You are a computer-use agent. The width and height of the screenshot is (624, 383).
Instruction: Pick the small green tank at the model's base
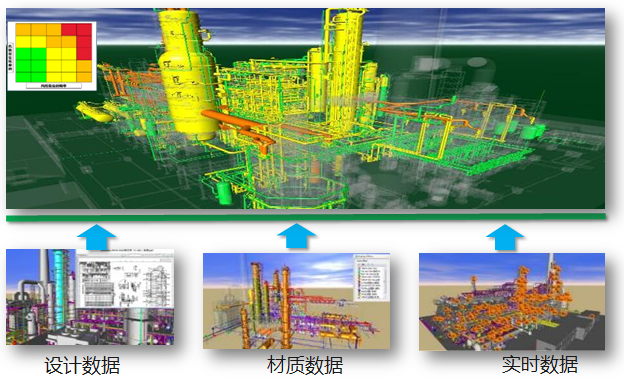coord(224,192)
